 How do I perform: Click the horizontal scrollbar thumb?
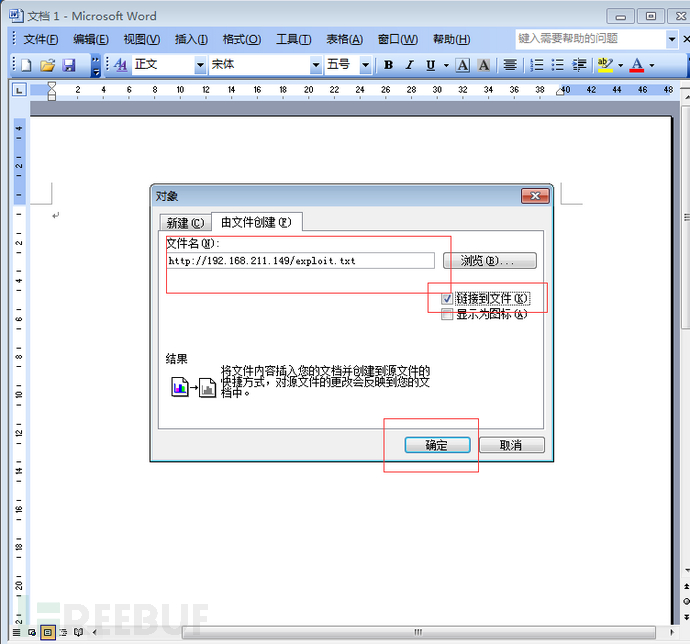pyautogui.click(x=418, y=633)
